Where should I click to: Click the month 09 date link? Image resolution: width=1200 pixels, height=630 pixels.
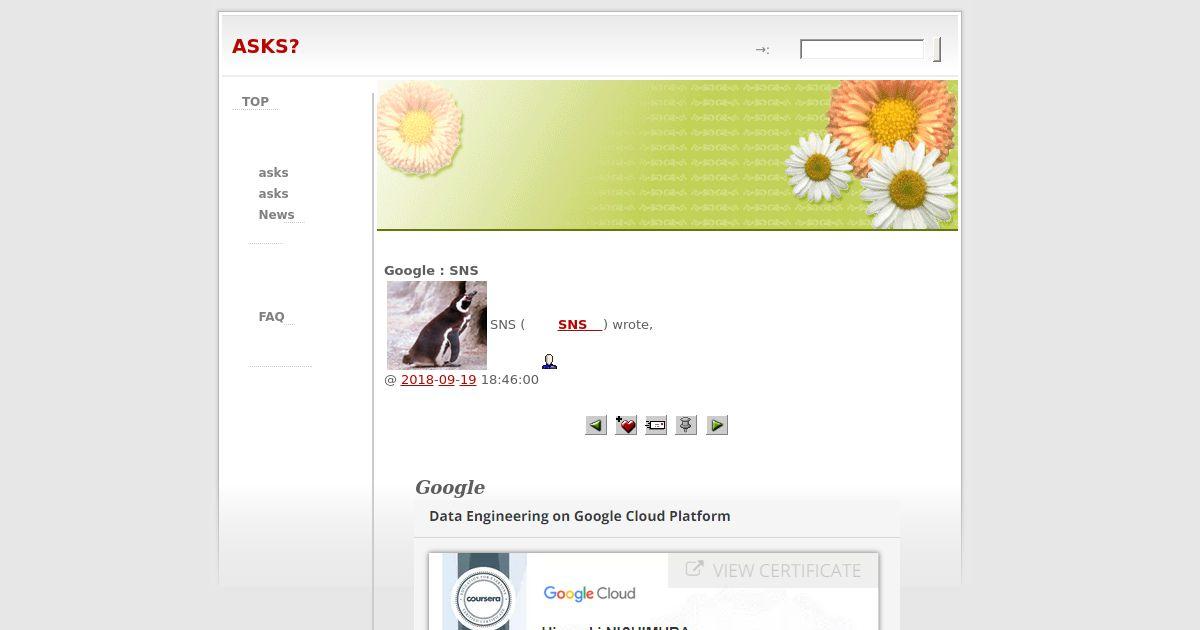point(447,379)
